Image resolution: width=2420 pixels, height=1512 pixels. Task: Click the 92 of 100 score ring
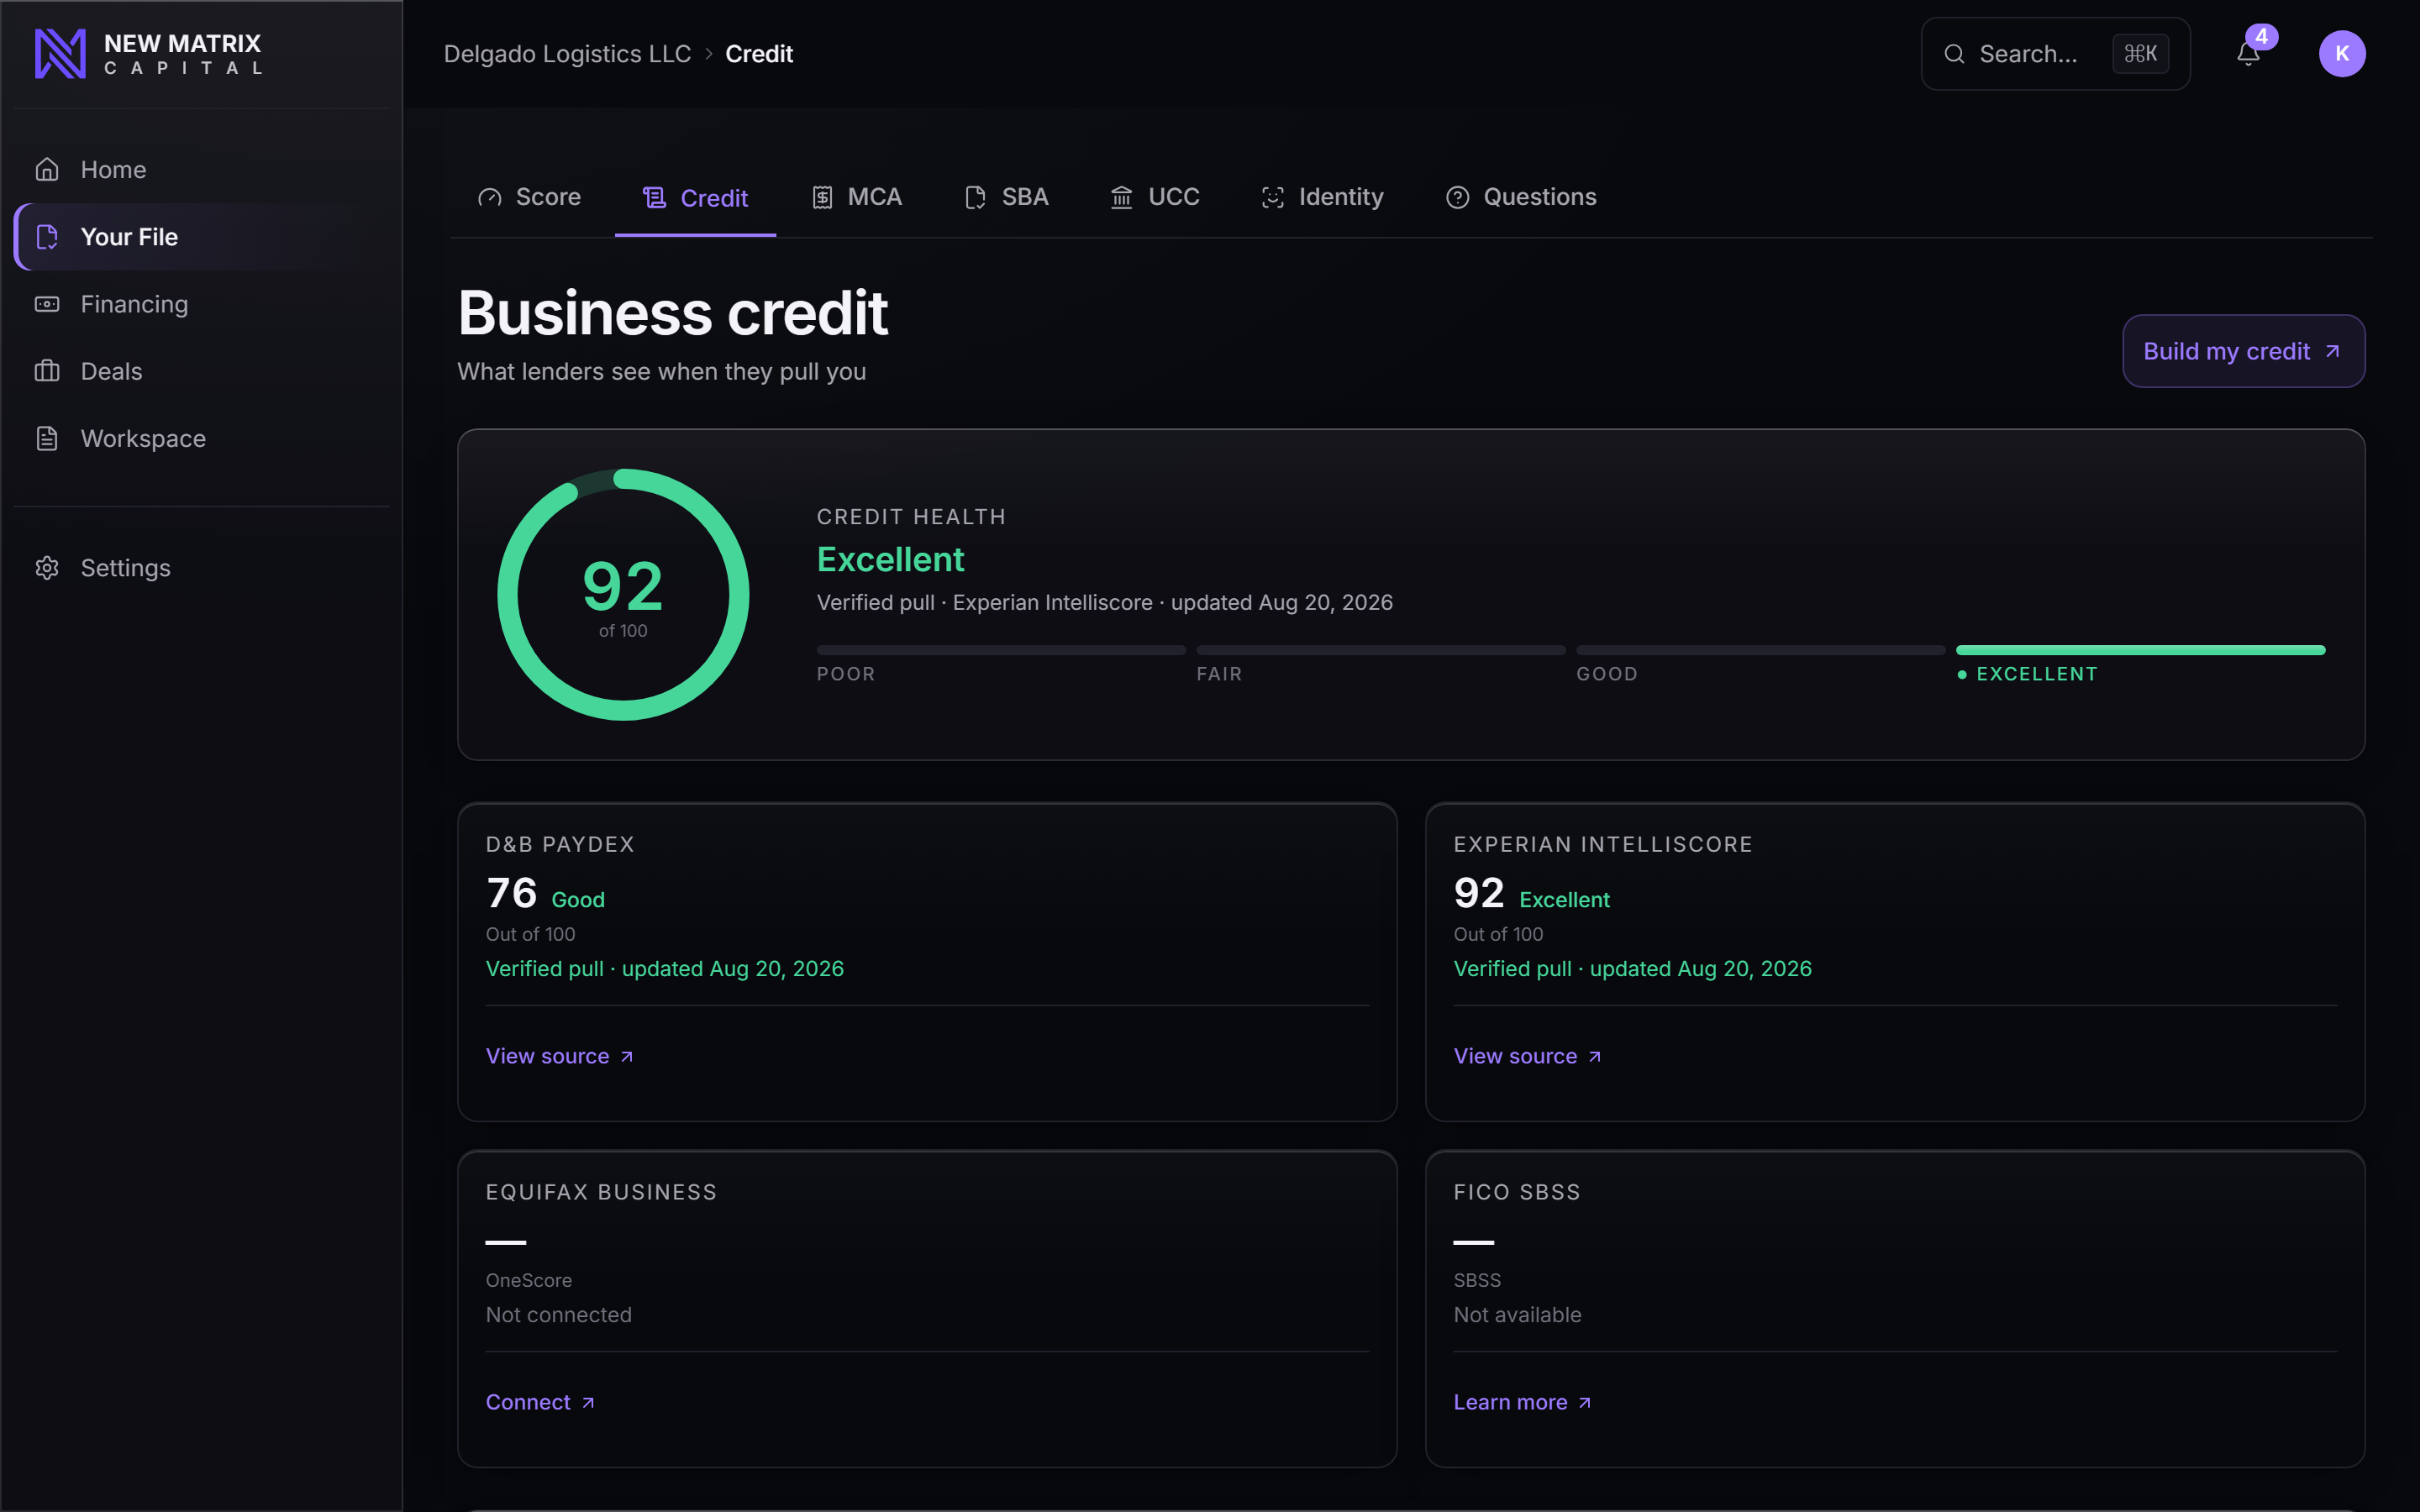pyautogui.click(x=623, y=595)
